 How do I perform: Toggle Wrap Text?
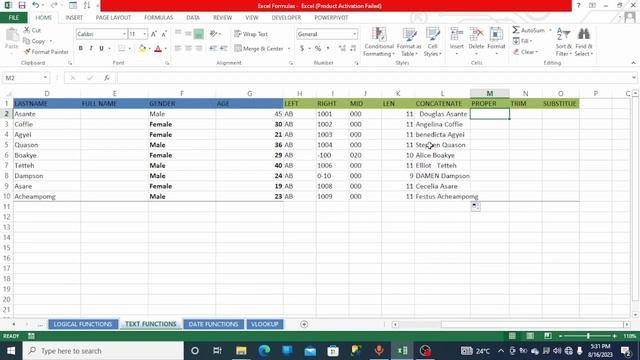click(x=251, y=34)
